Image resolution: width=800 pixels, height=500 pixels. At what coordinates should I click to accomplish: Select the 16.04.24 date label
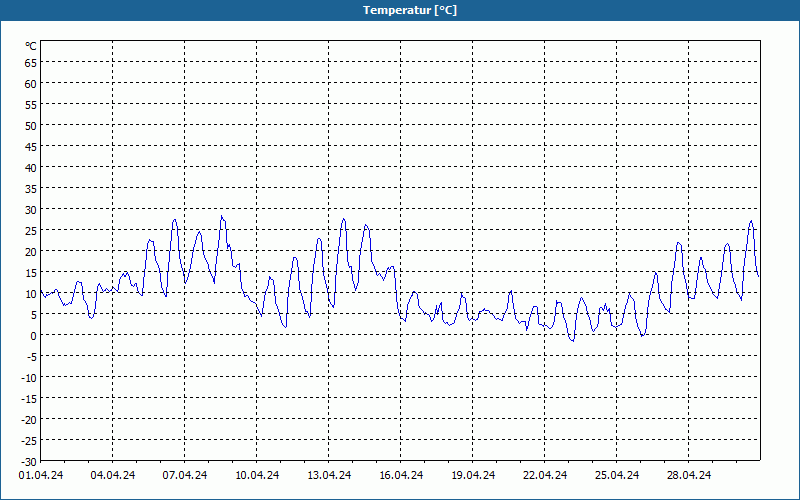coord(401,475)
